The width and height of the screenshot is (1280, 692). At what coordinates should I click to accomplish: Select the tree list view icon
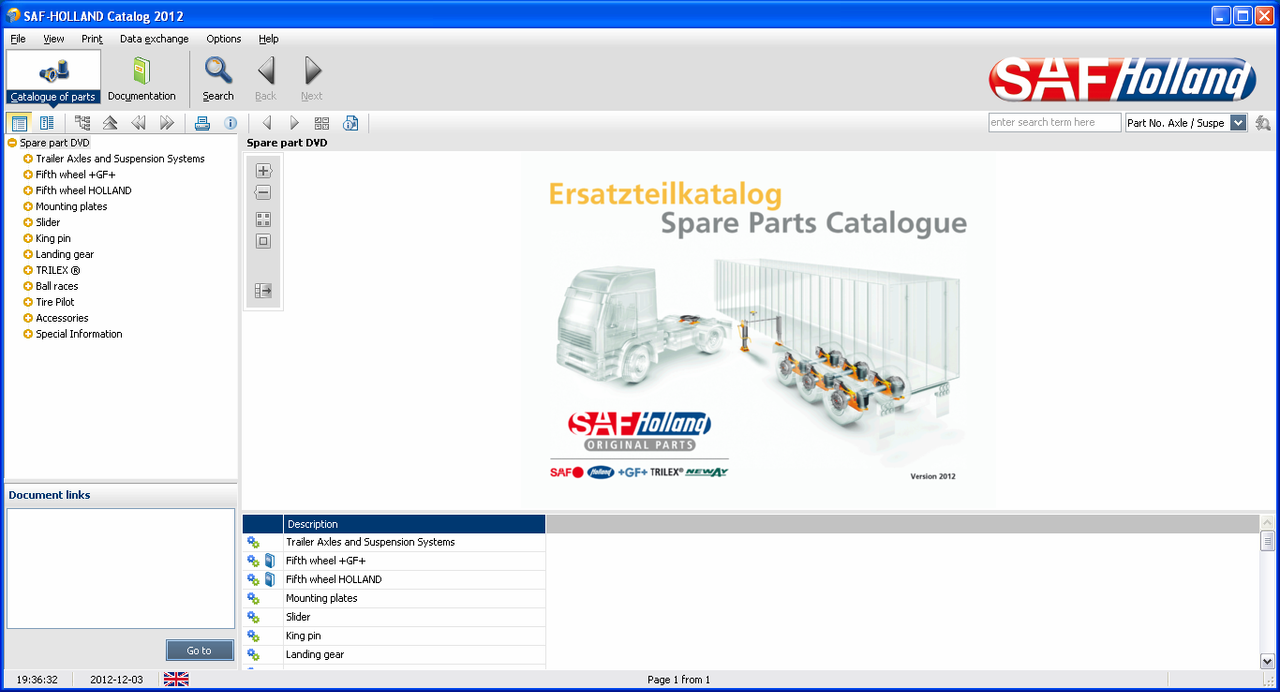click(19, 123)
